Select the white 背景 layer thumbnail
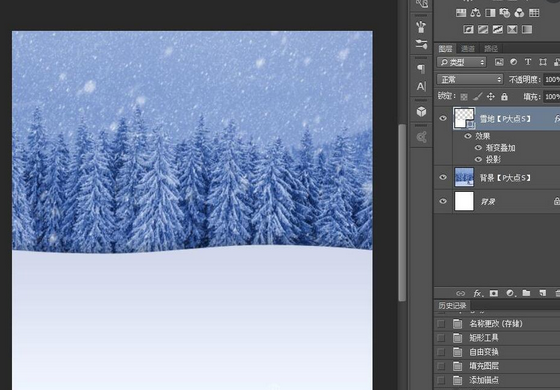 coord(464,201)
